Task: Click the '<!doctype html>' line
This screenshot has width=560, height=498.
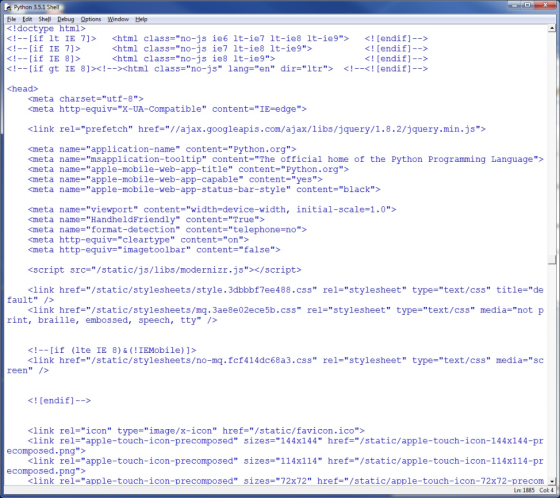Action: tap(46, 29)
